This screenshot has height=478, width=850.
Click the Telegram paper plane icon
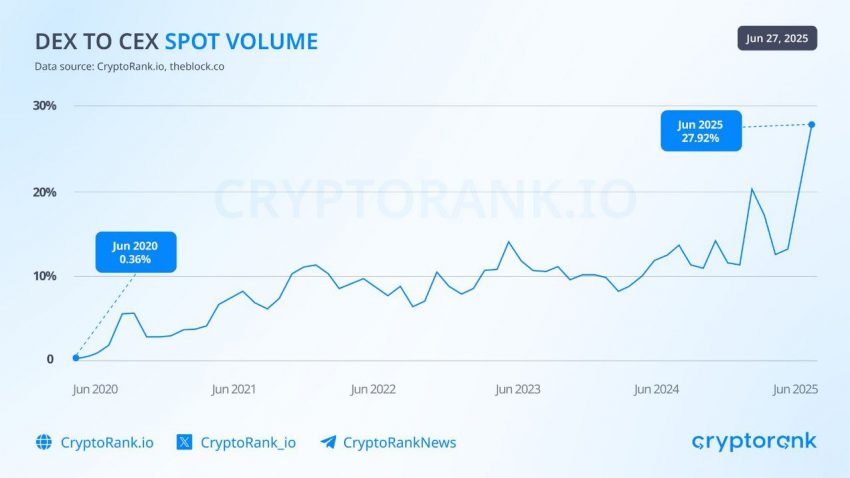[x=328, y=442]
